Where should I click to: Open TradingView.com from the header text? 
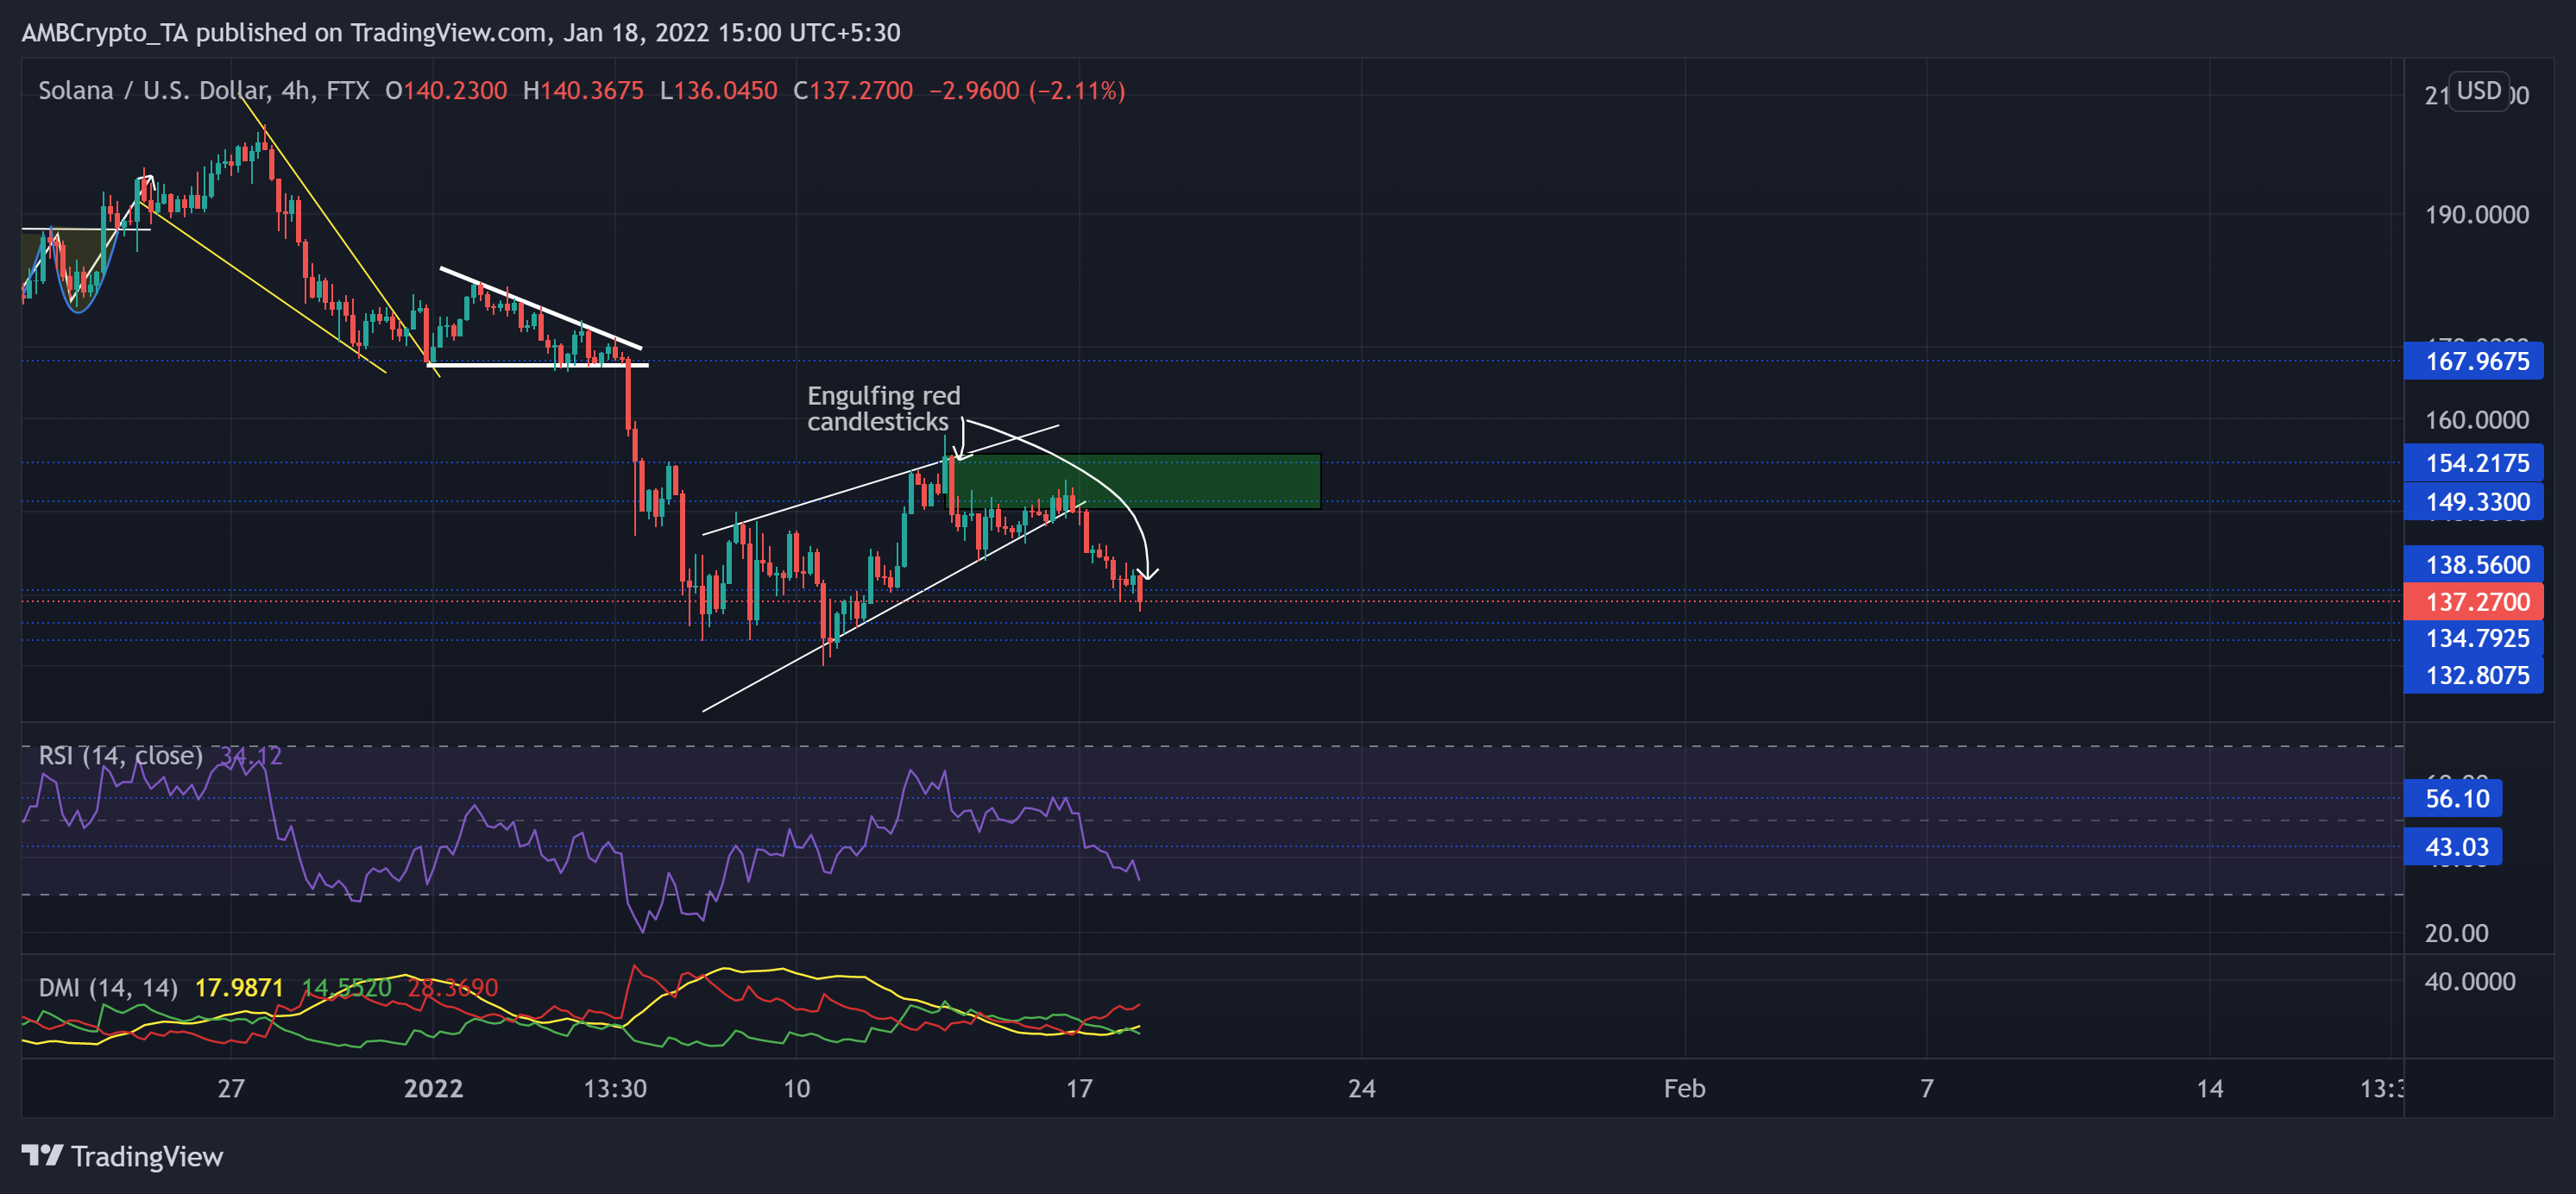[430, 33]
